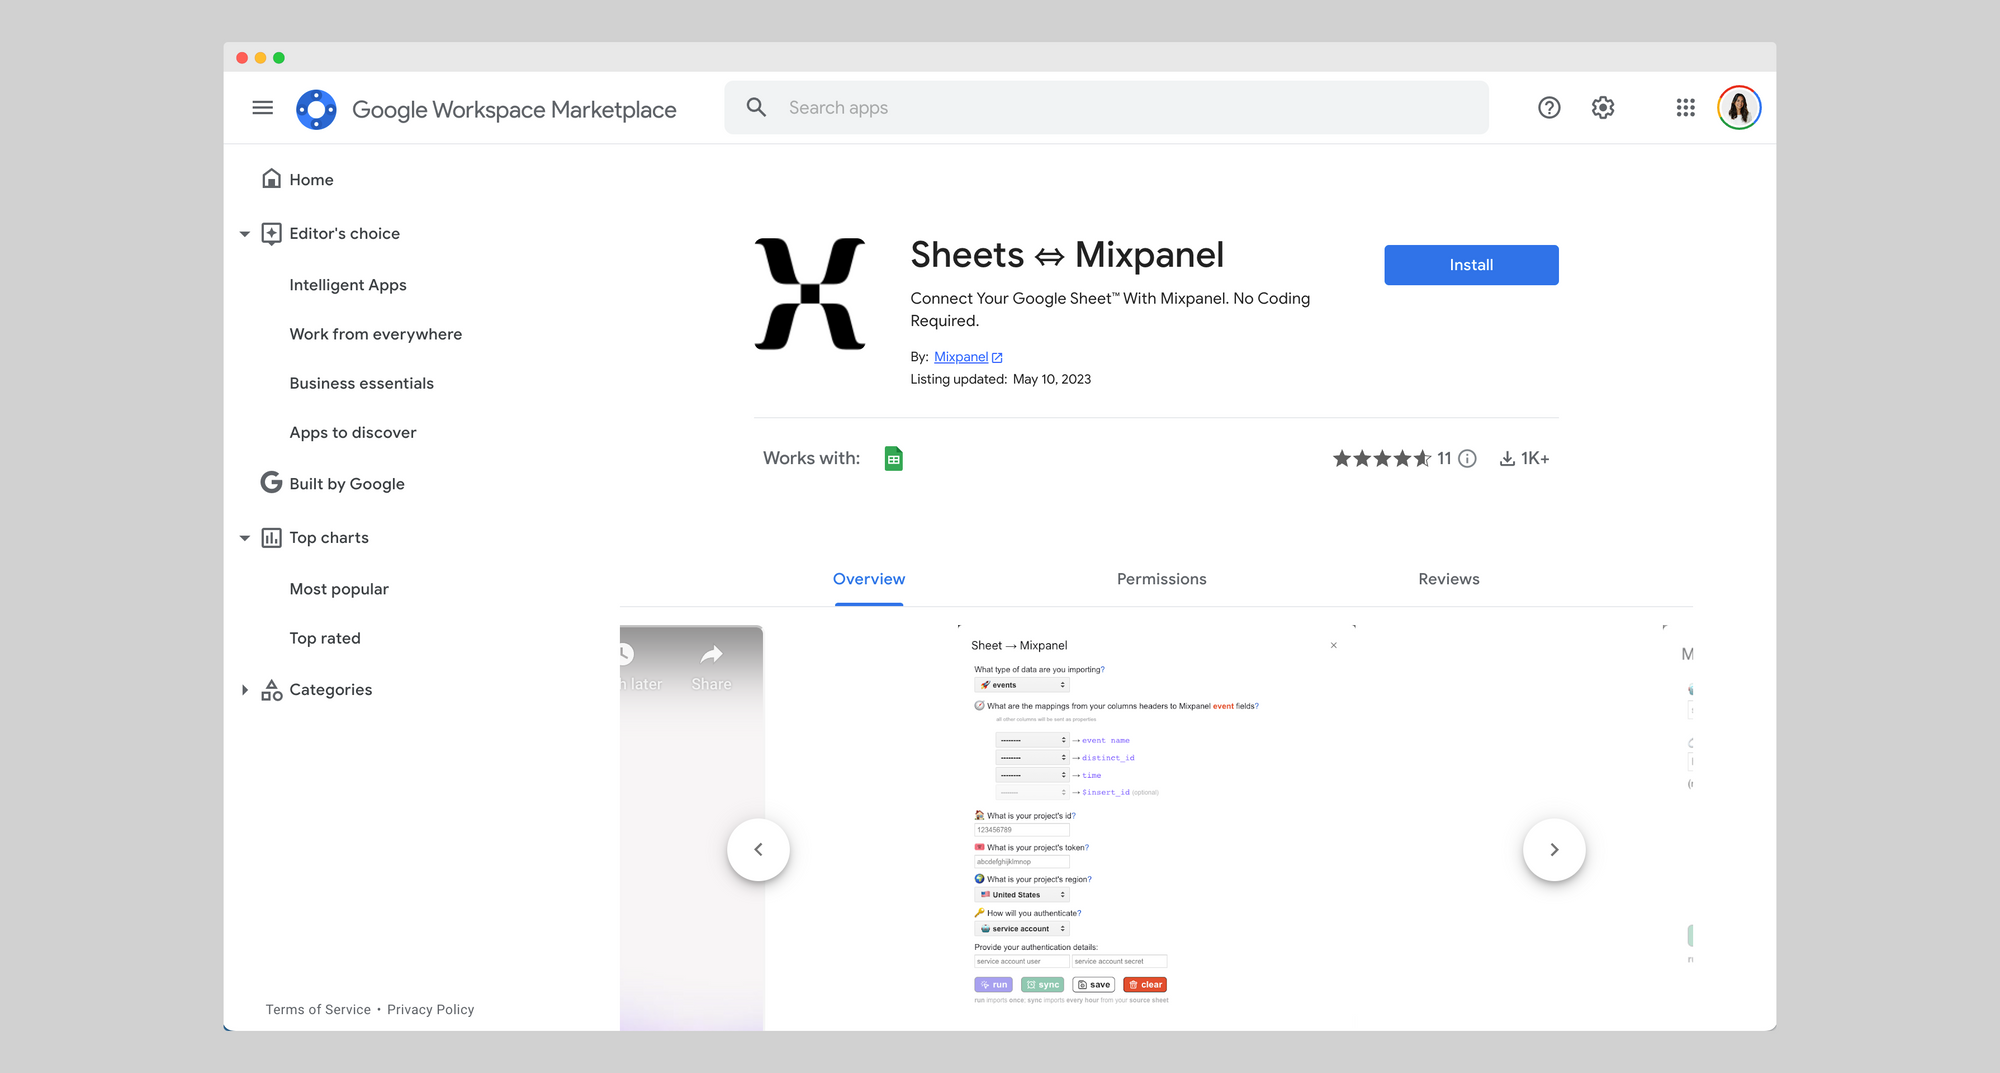Viewport: 2000px width, 1073px height.
Task: Click the Google Sheets works-with icon
Action: 893,459
